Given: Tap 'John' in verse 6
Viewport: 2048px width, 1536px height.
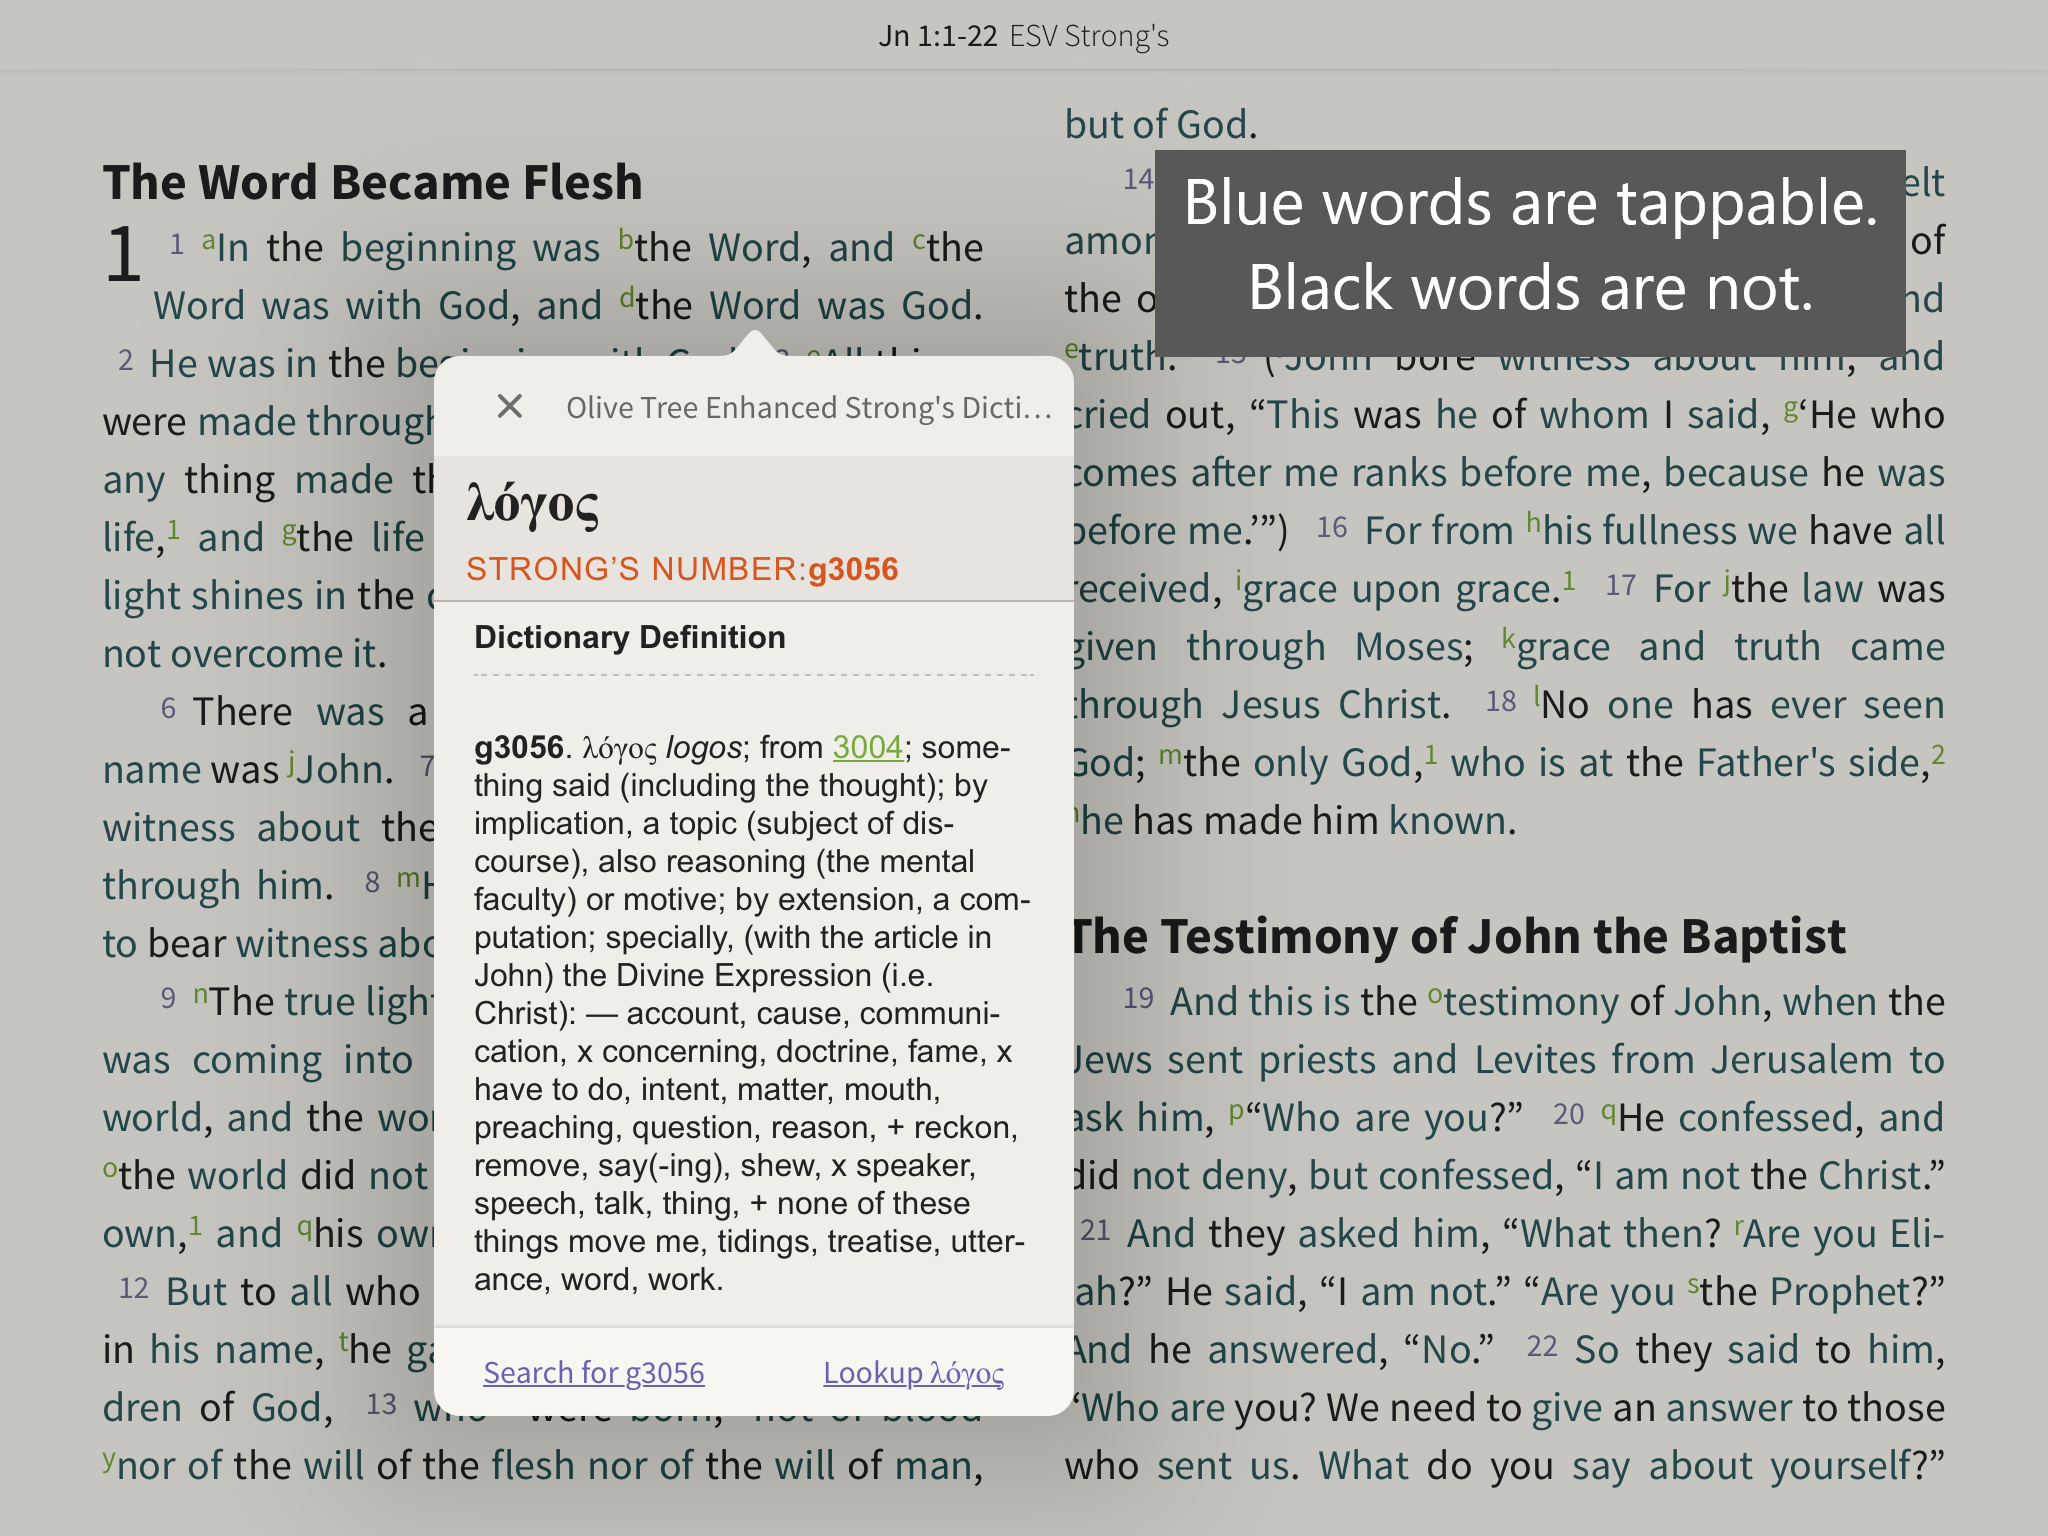Looking at the screenshot, I should pos(340,770).
